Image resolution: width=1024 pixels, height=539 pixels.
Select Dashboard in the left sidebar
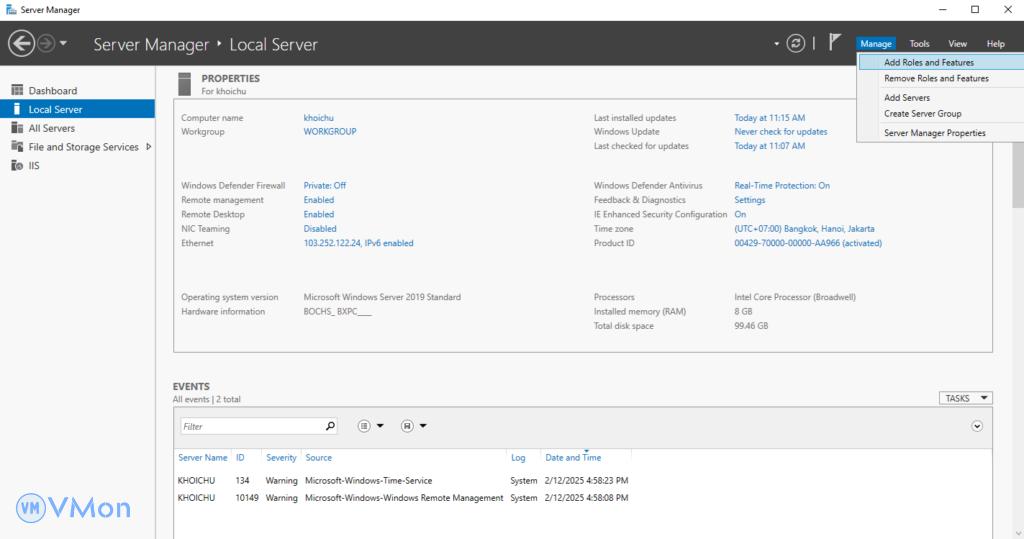tap(52, 91)
